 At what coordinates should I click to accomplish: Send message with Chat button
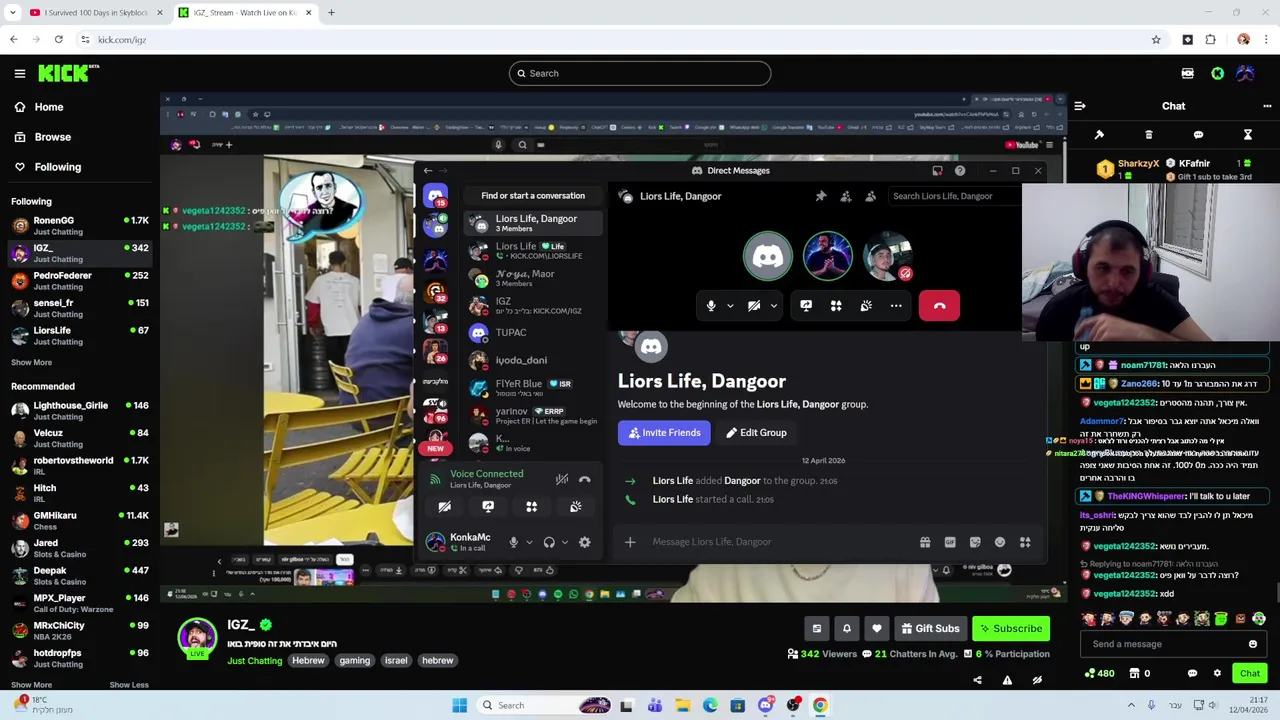click(1250, 673)
